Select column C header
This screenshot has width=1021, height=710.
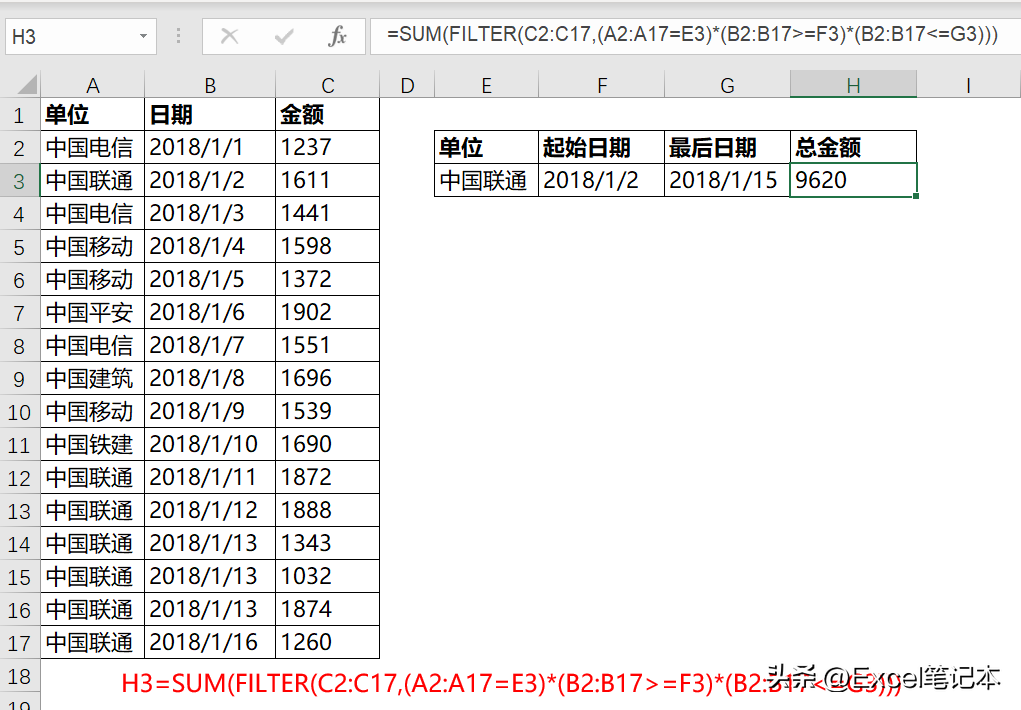(328, 85)
